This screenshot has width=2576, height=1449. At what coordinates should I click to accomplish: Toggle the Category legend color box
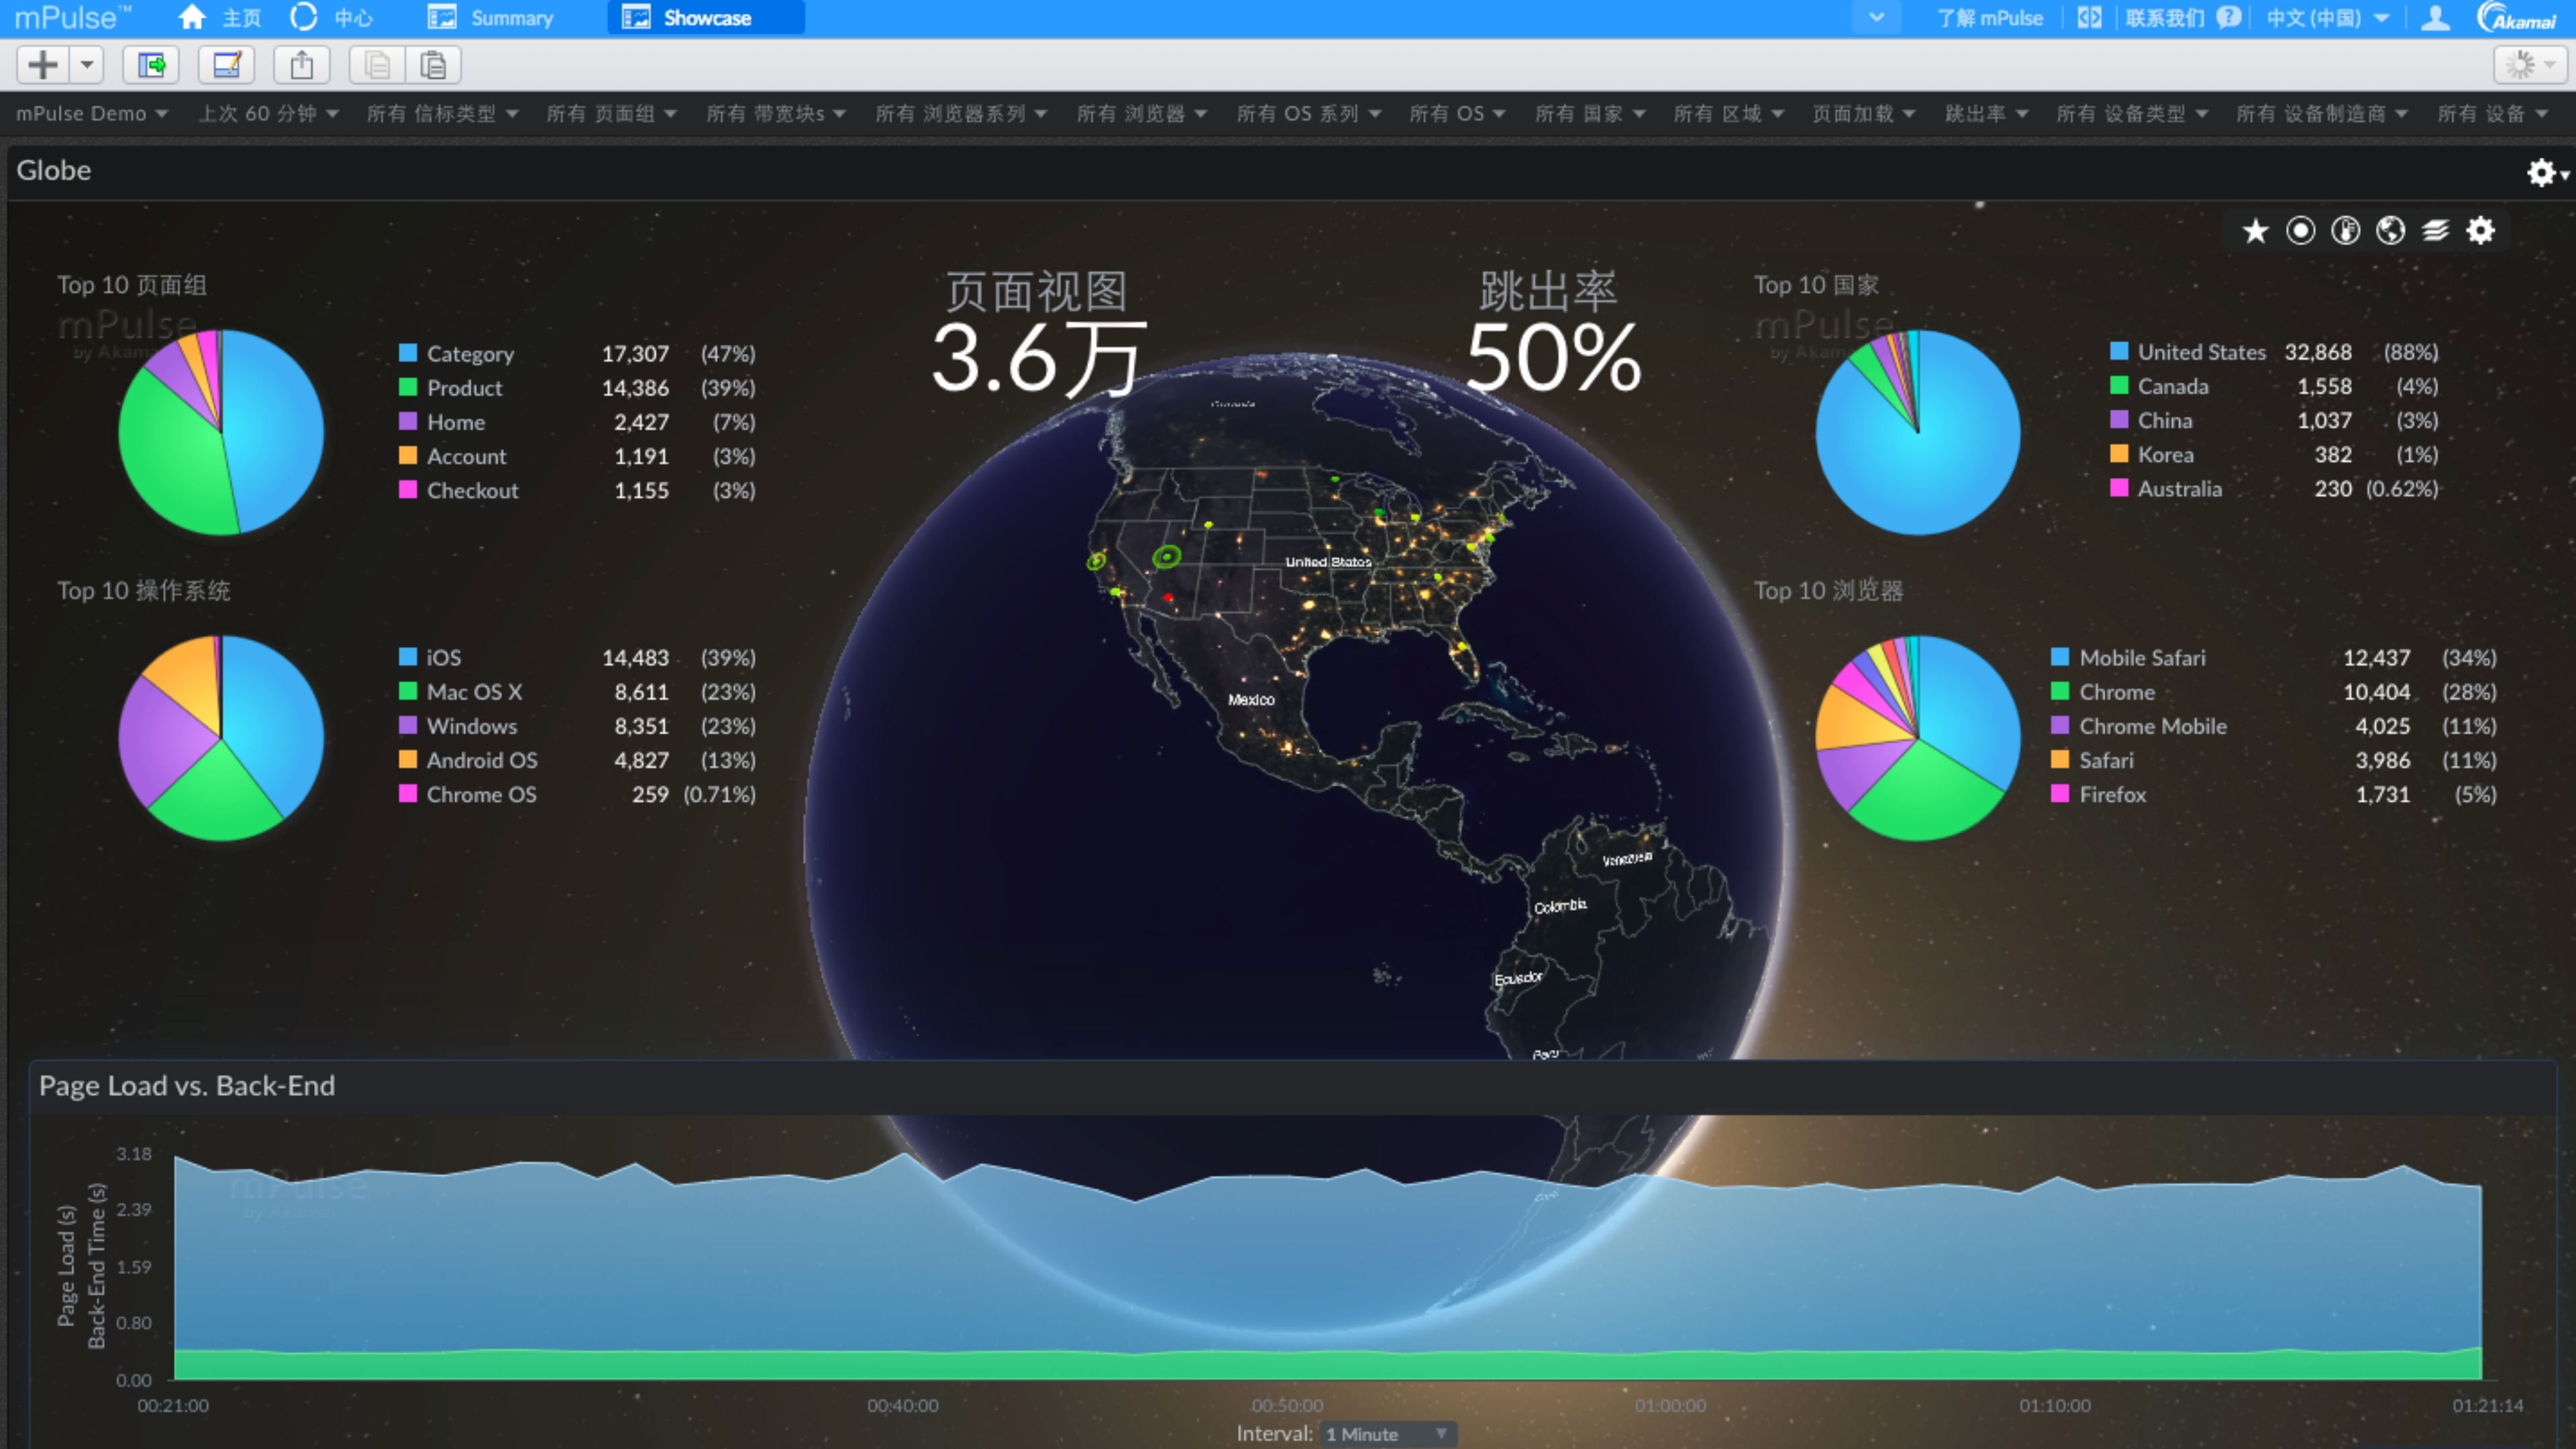click(x=408, y=353)
